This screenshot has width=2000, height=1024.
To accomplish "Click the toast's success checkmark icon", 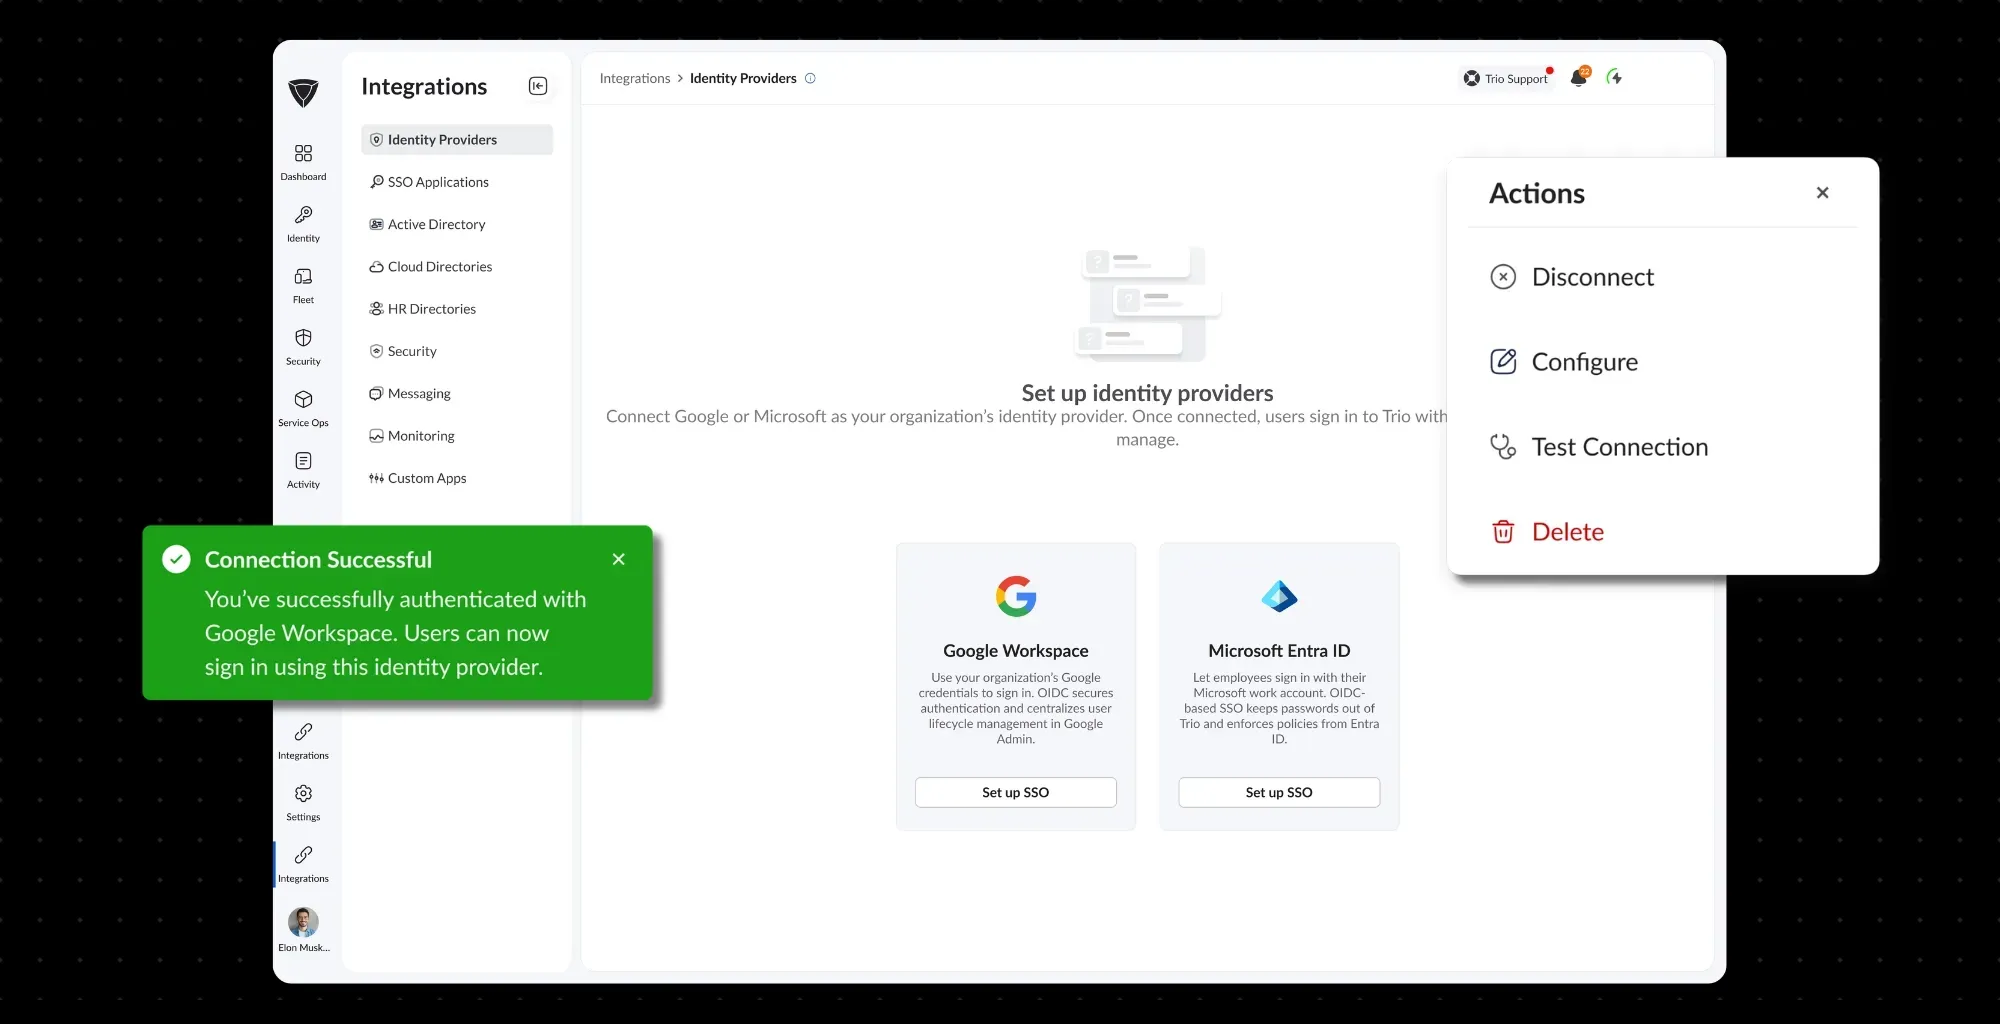I will (176, 559).
